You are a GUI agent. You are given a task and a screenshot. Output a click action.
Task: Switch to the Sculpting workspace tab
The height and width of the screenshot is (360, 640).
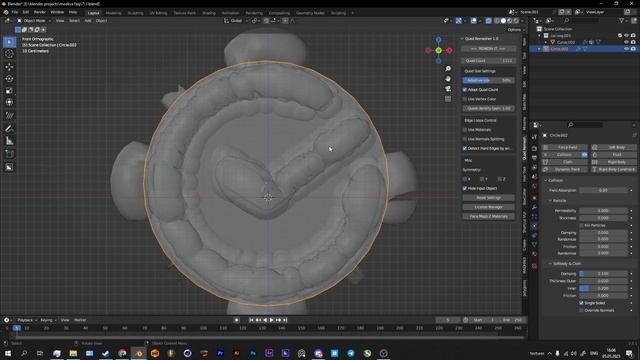[x=135, y=13]
